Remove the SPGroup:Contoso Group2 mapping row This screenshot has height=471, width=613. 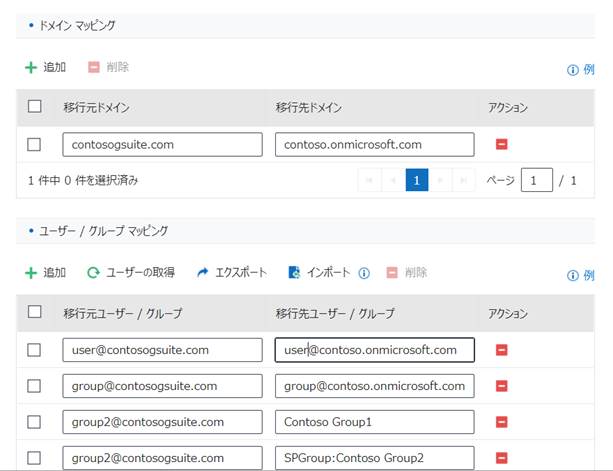(502, 458)
